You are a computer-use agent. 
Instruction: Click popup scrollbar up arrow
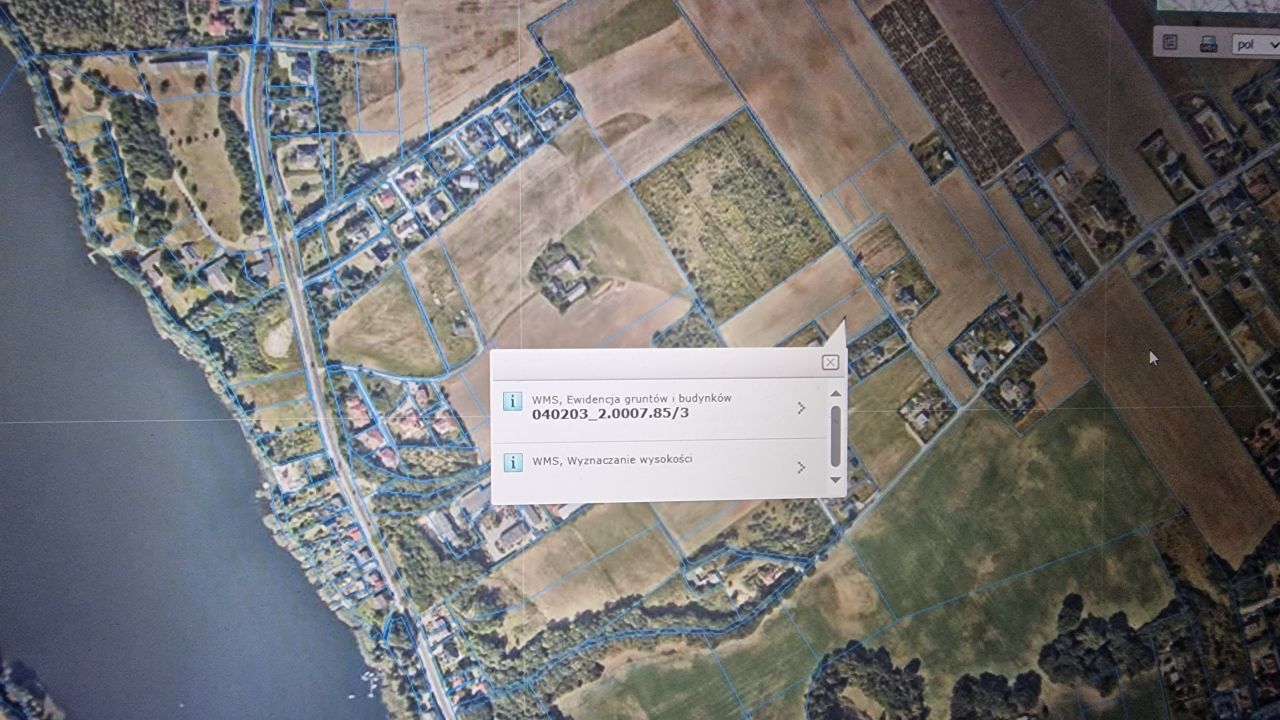point(836,394)
